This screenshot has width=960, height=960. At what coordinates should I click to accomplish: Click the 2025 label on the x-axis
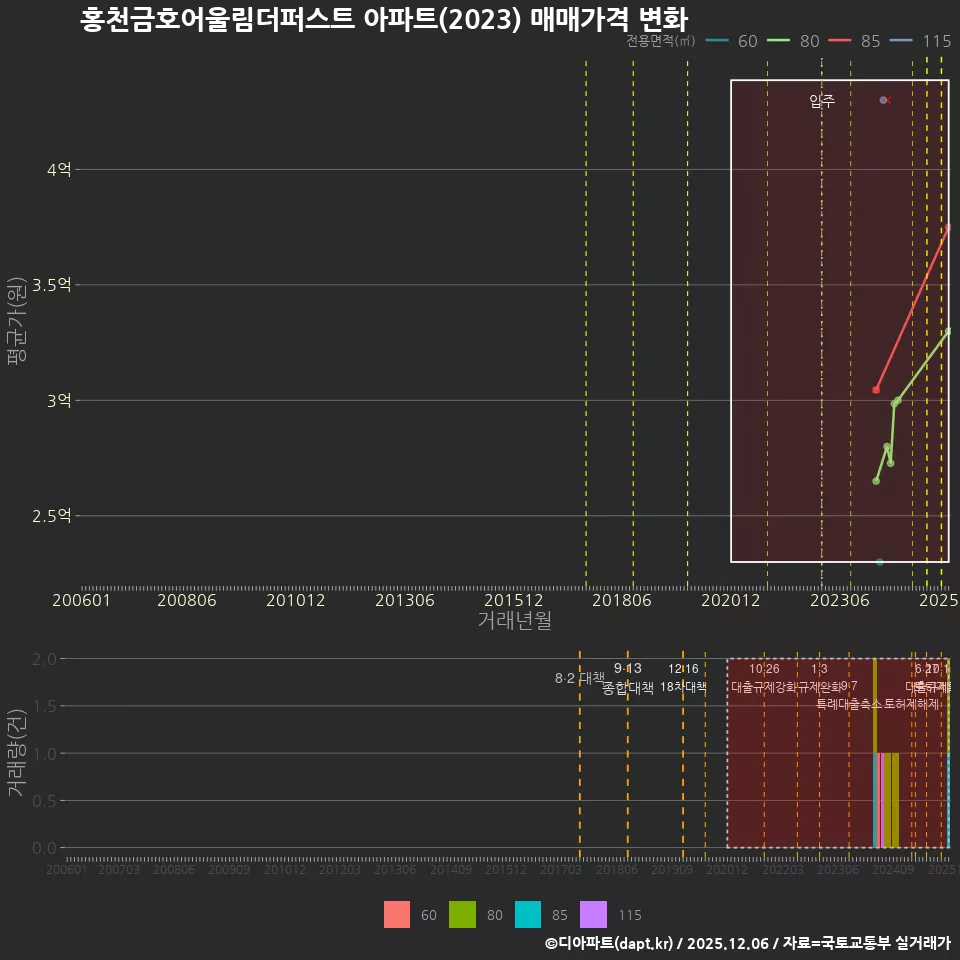(x=938, y=600)
